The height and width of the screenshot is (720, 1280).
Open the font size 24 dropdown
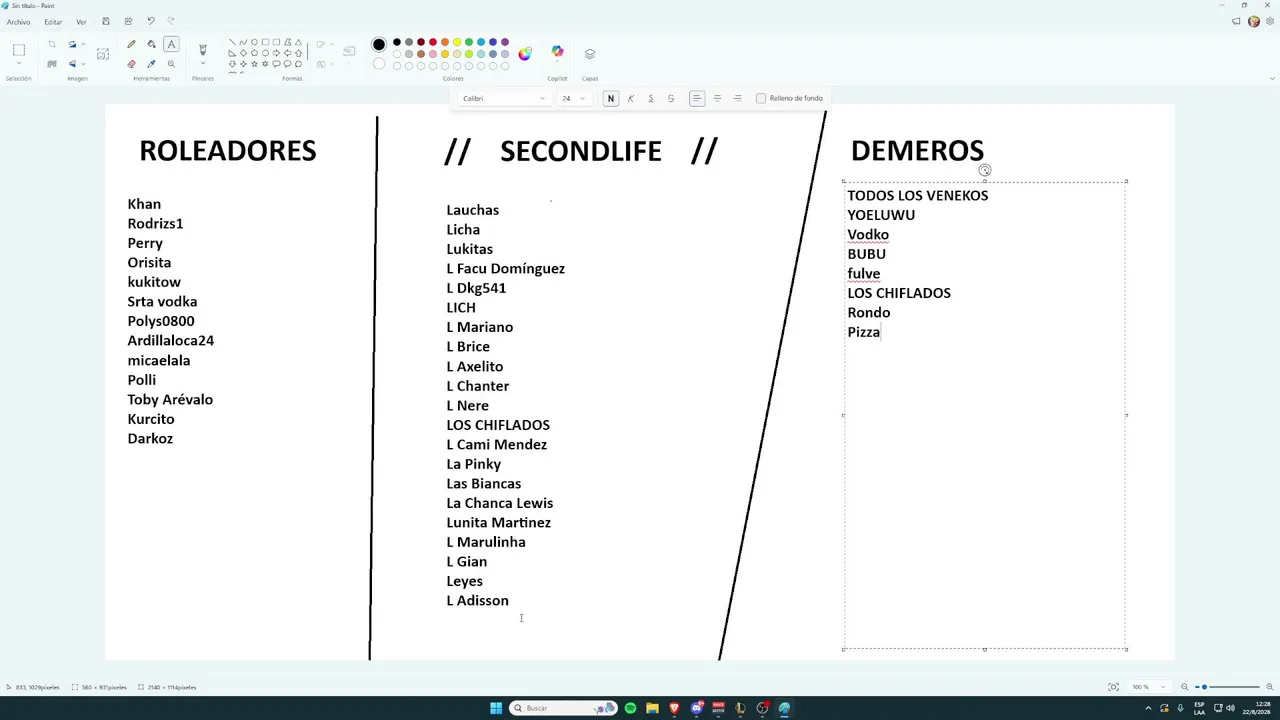click(573, 98)
